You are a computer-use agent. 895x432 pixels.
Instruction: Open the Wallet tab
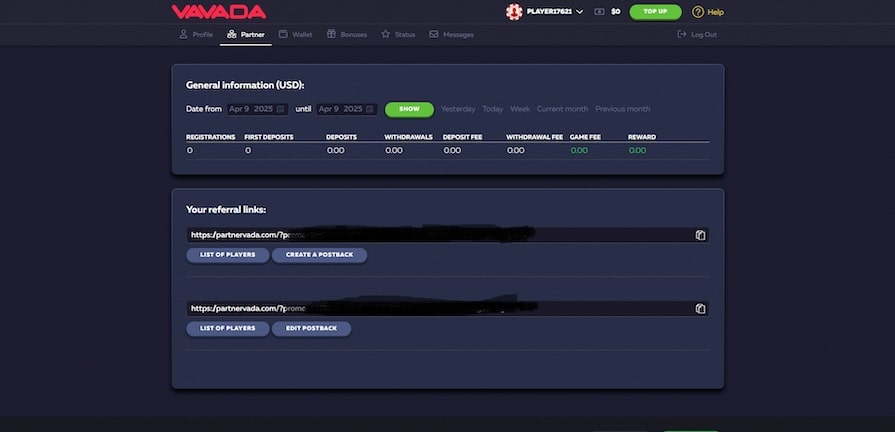[x=295, y=34]
